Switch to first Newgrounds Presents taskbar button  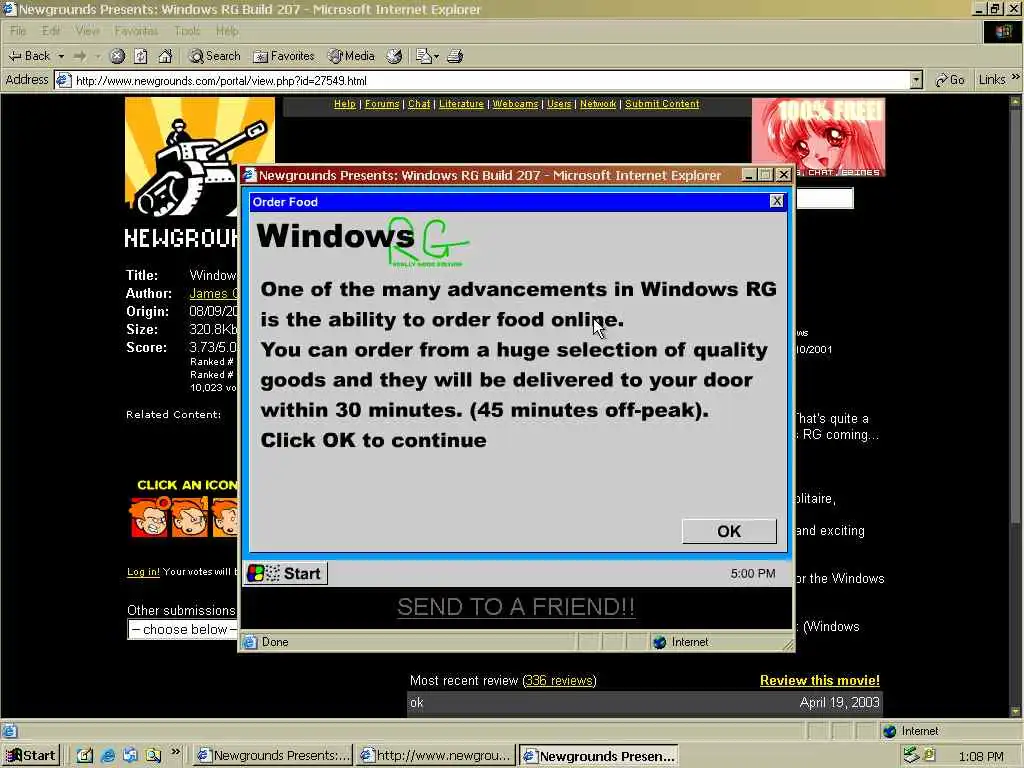tap(273, 756)
